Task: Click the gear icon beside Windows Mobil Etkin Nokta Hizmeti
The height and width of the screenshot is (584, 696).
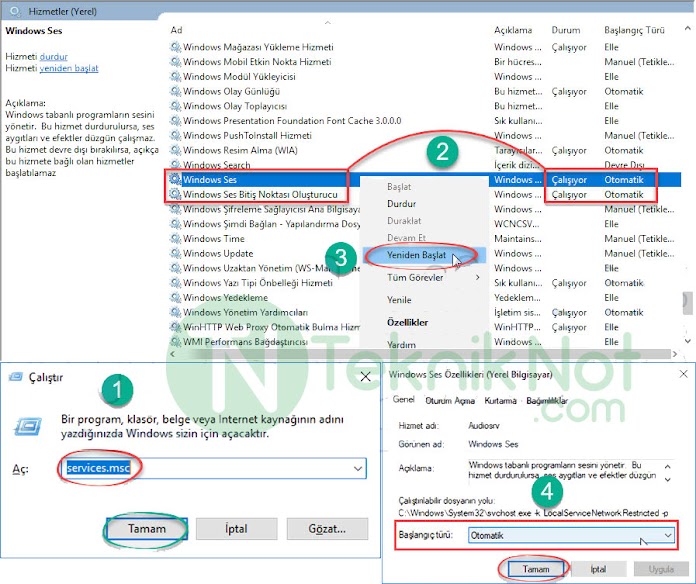Action: [176, 61]
